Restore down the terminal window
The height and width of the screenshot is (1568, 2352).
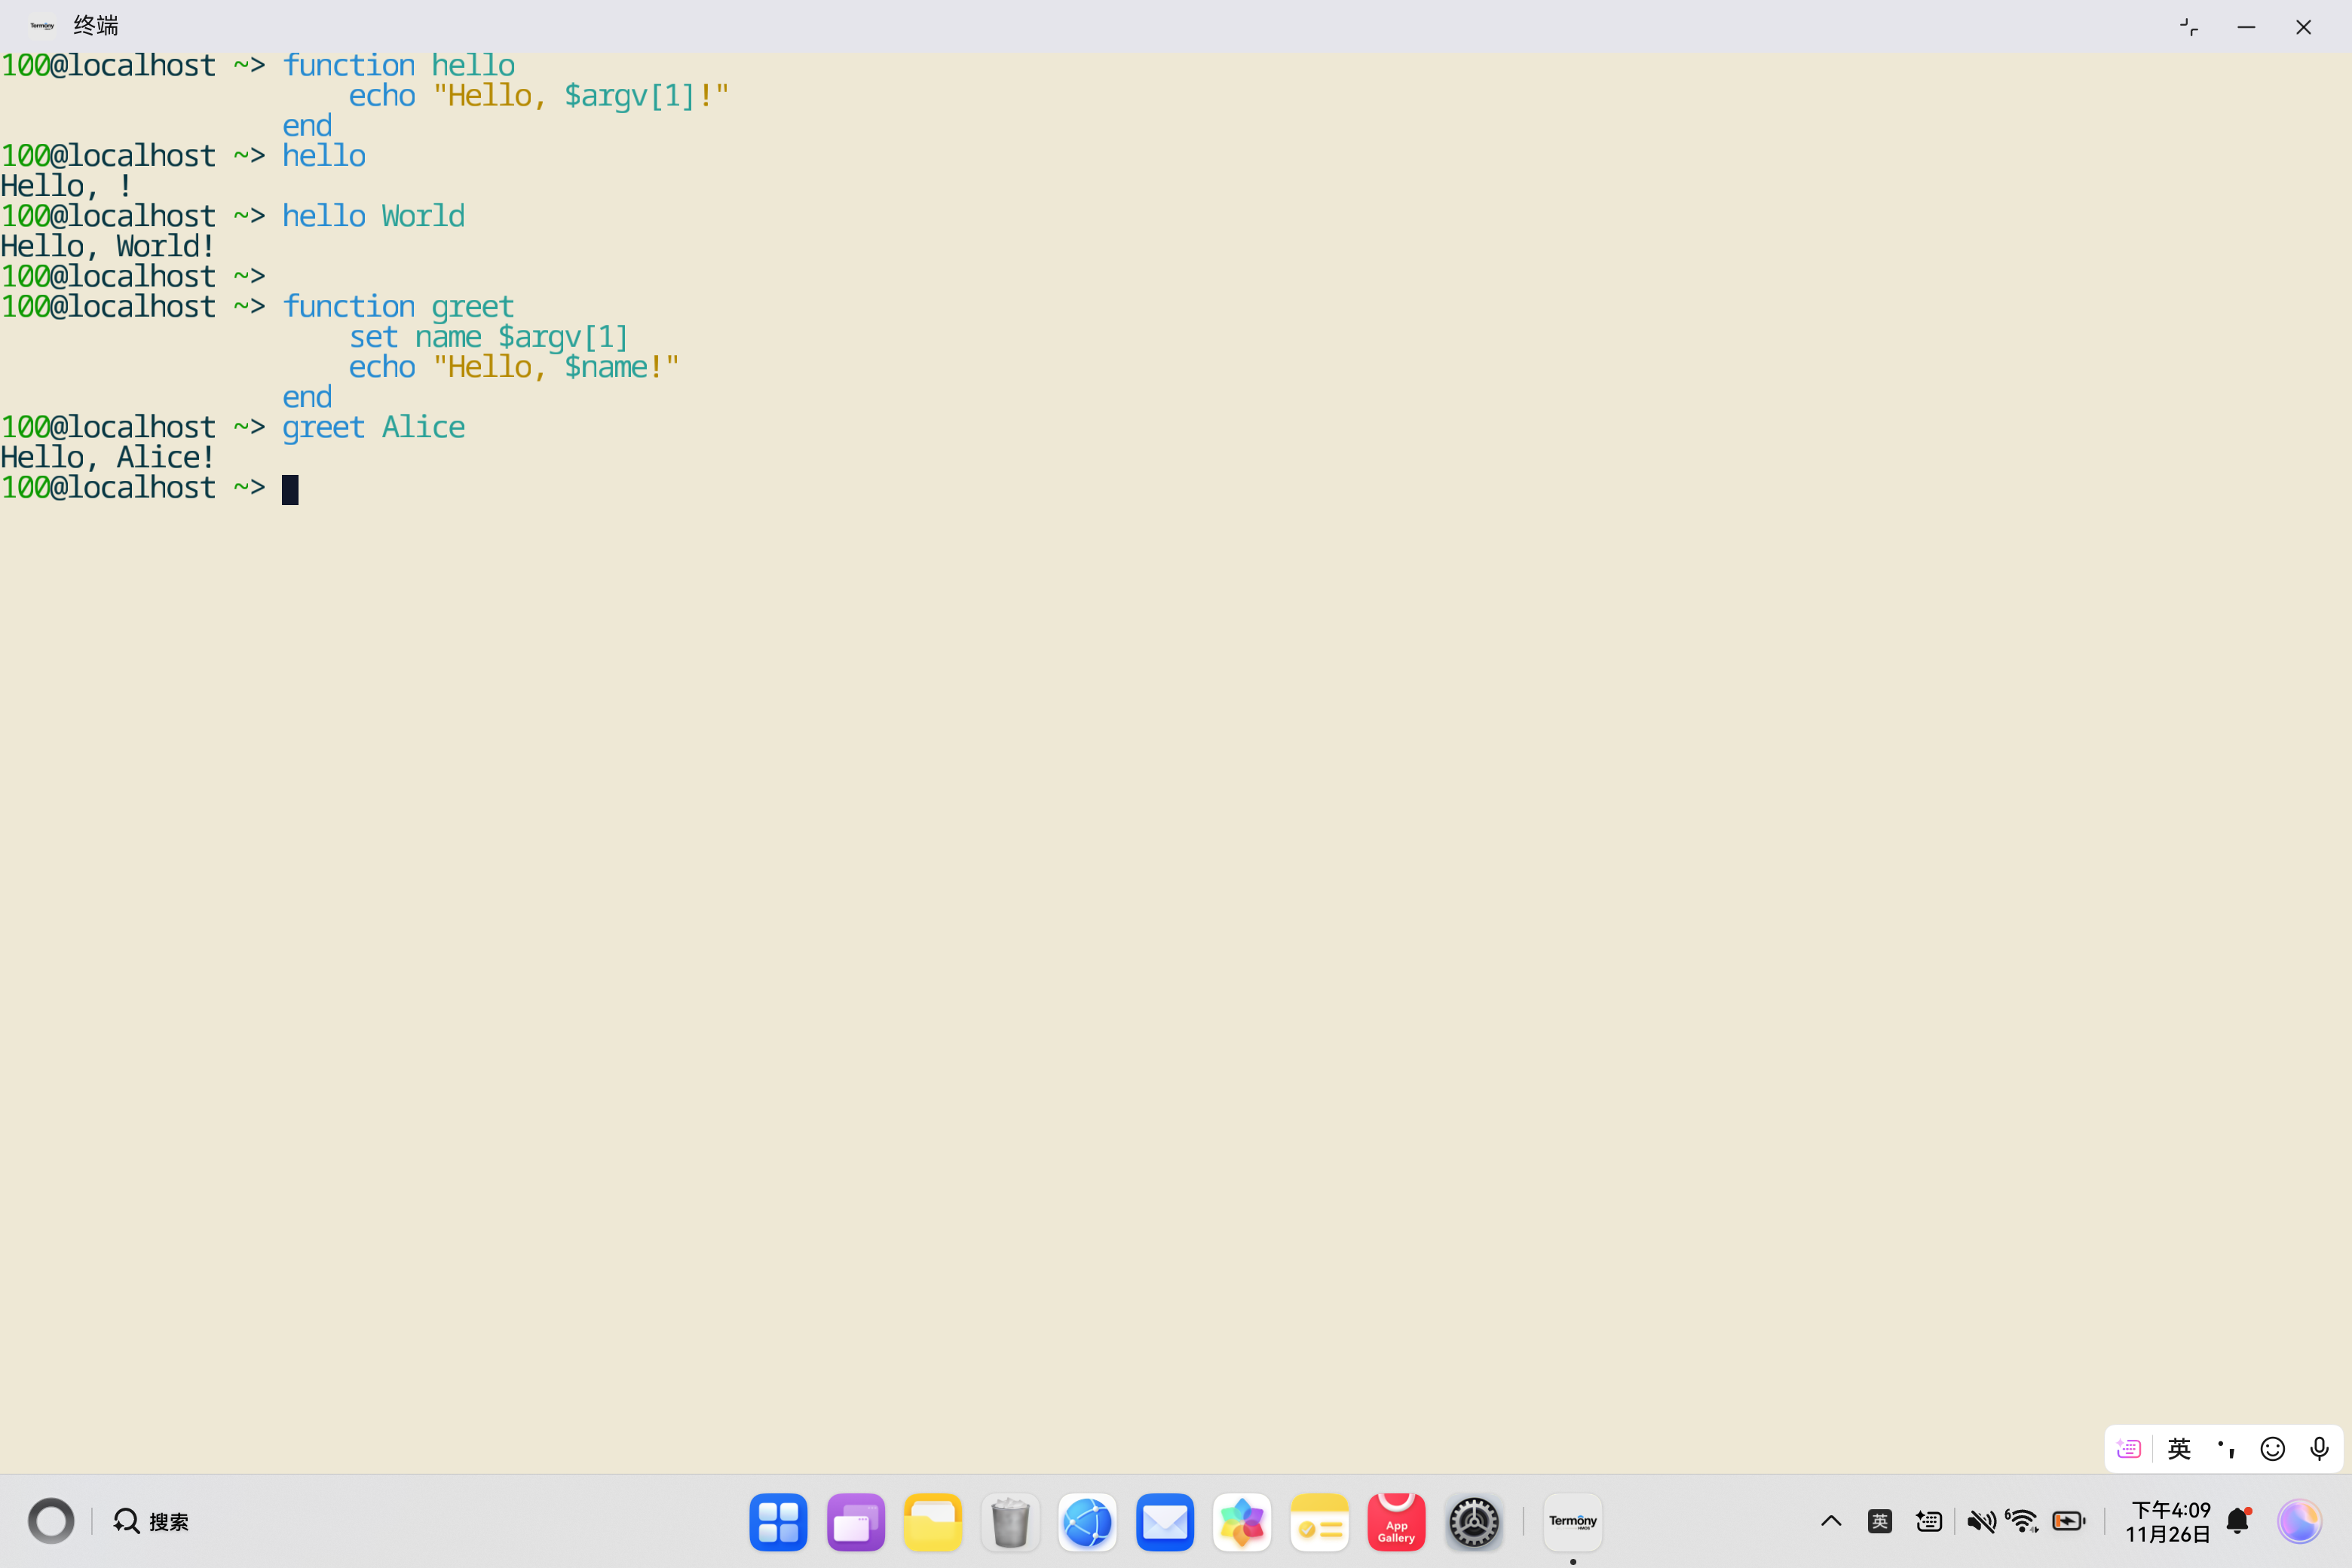2188,26
